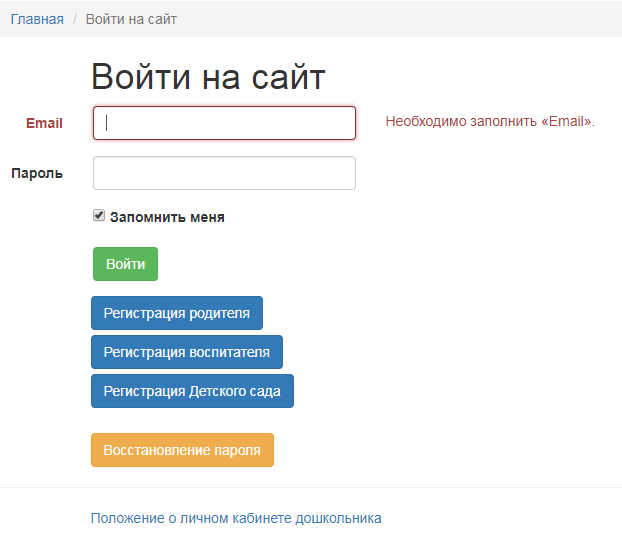The height and width of the screenshot is (541, 622).
Task: Start Восстановление пароля
Action: click(182, 450)
